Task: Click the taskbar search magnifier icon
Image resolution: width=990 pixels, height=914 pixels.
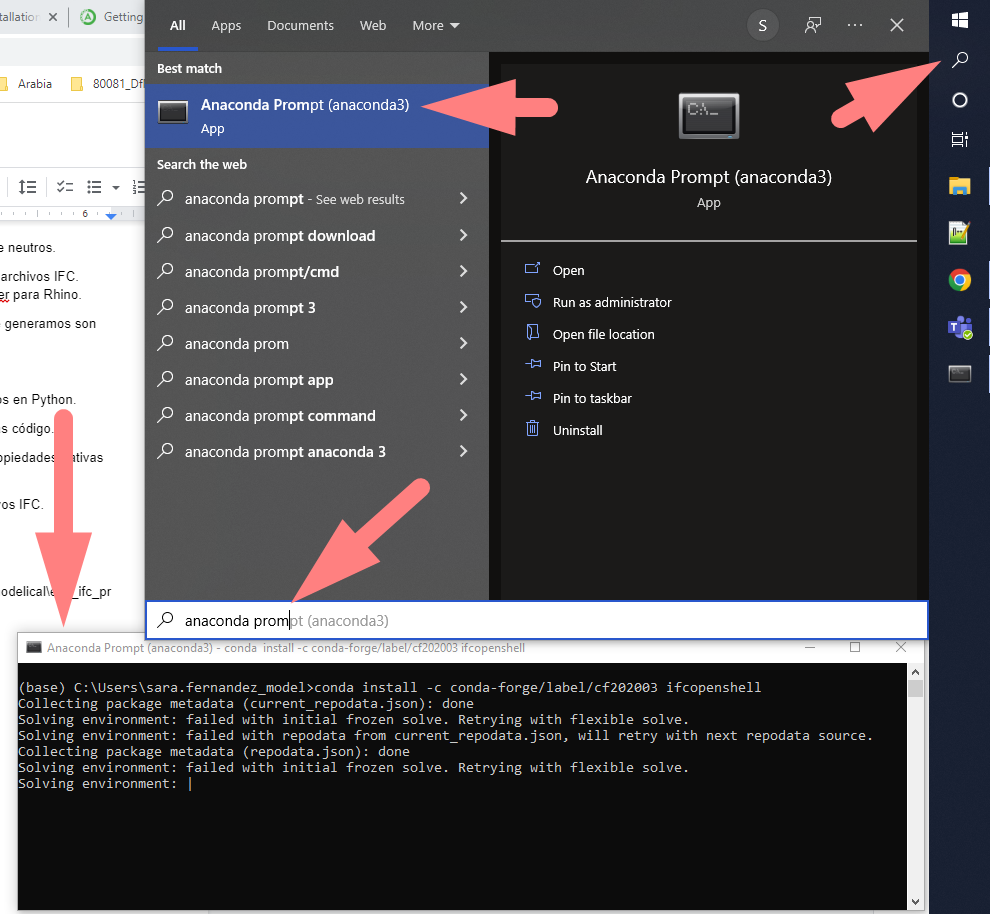Action: [x=960, y=60]
